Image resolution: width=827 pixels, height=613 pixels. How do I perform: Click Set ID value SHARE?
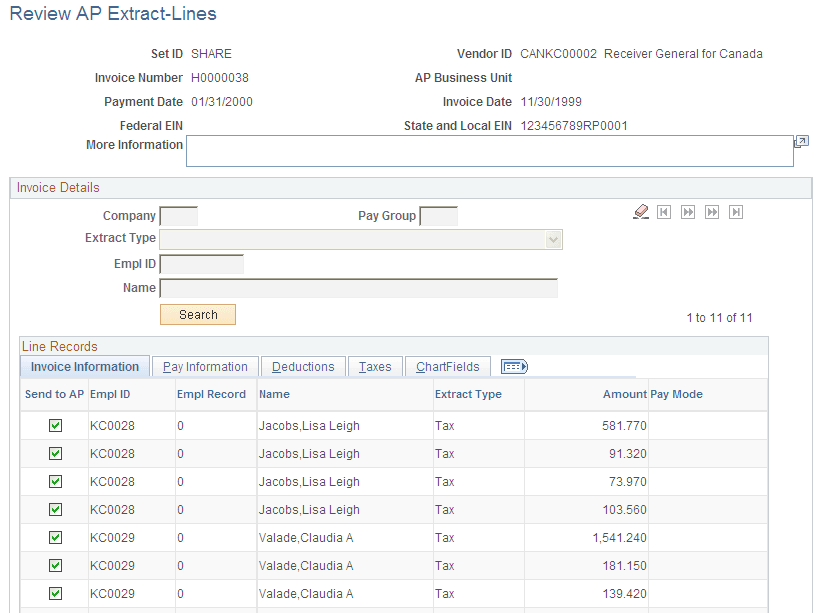click(211, 54)
